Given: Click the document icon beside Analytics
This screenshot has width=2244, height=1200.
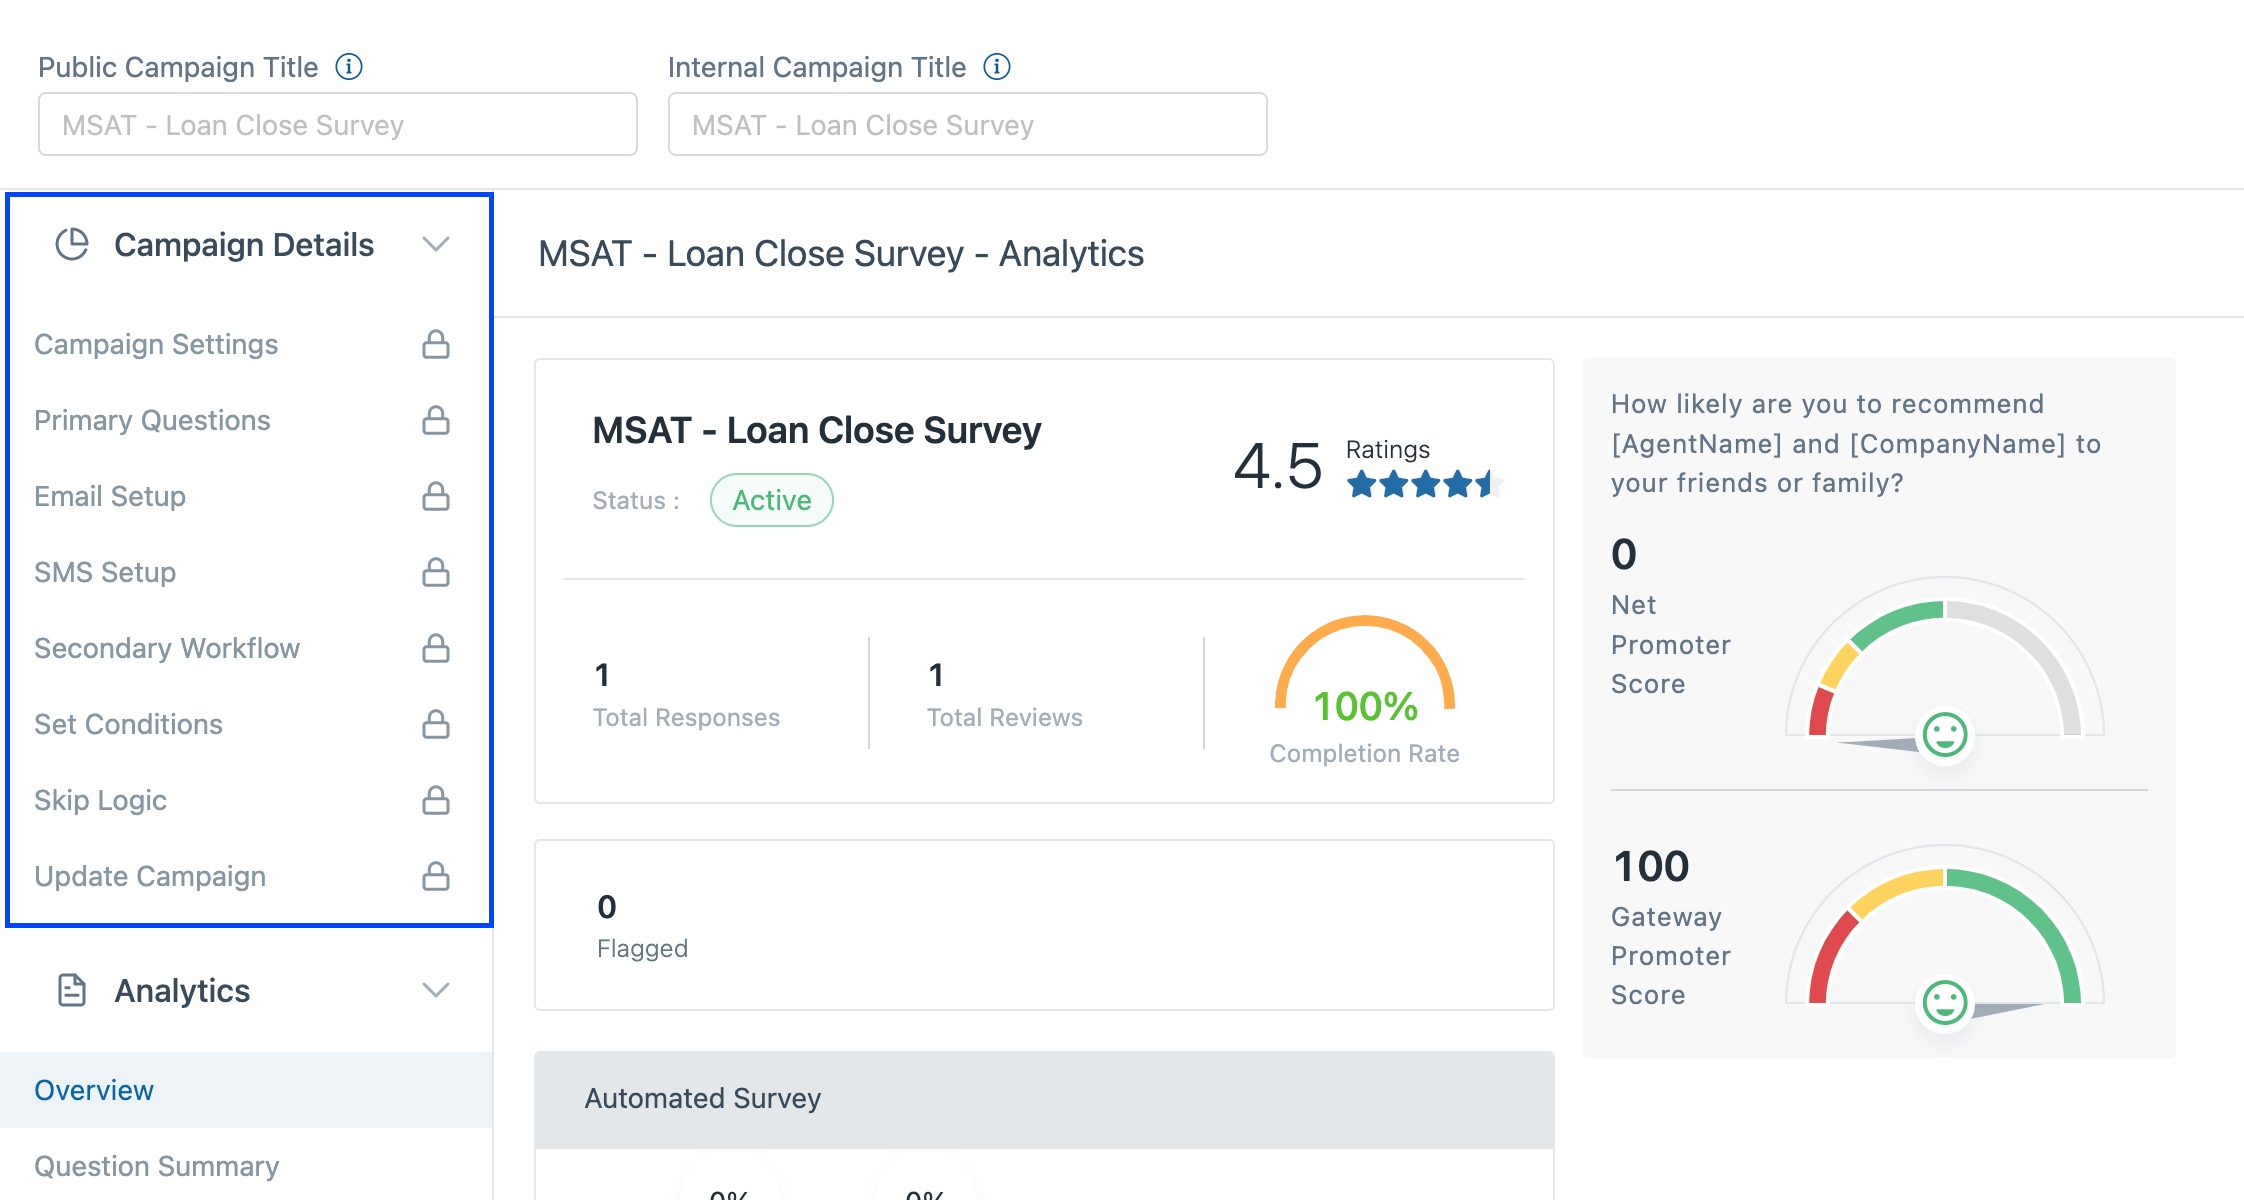Looking at the screenshot, I should pyautogui.click(x=72, y=990).
